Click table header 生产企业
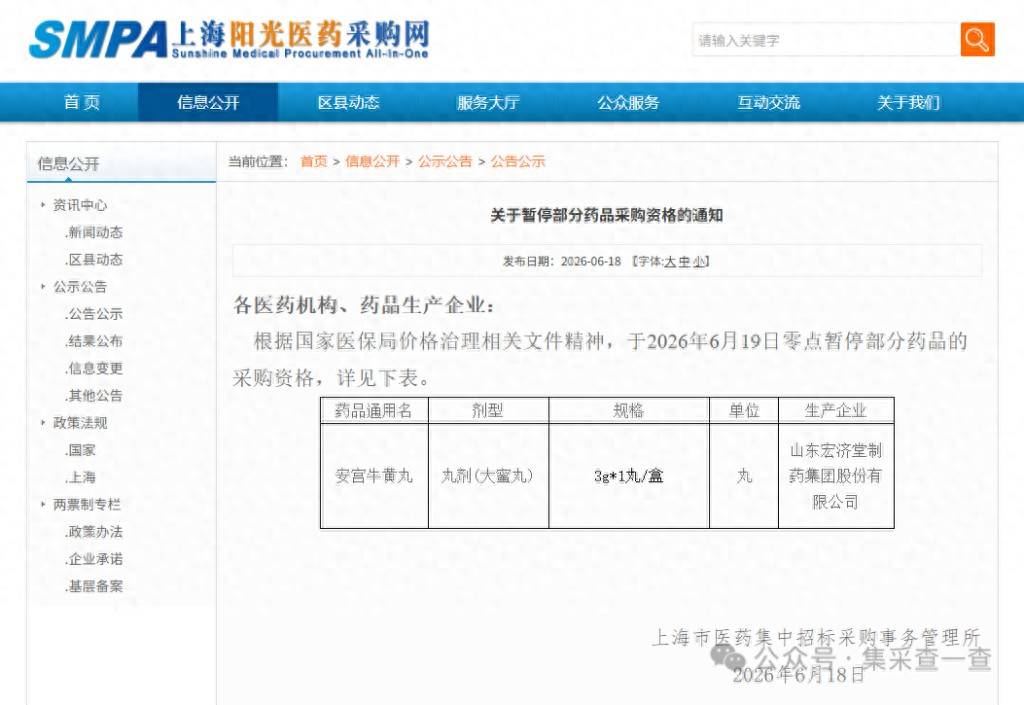Image resolution: width=1024 pixels, height=705 pixels. click(835, 411)
